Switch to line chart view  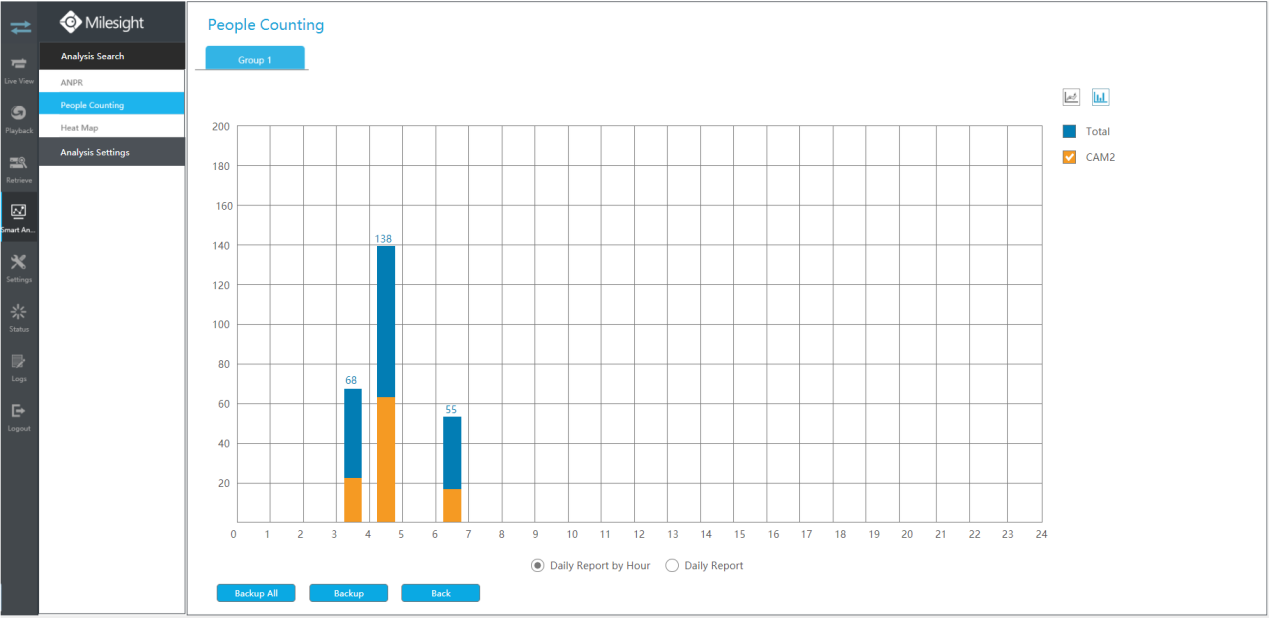[1071, 97]
